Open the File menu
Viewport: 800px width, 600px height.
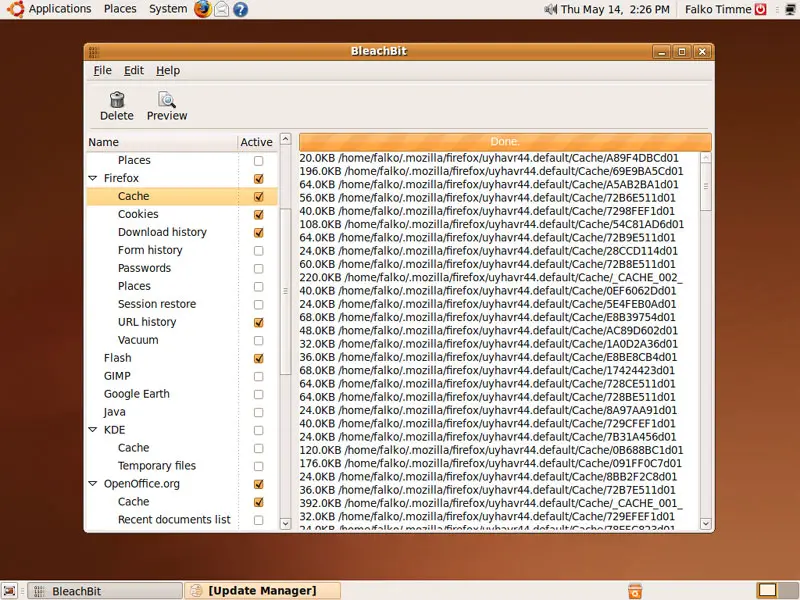[x=103, y=70]
